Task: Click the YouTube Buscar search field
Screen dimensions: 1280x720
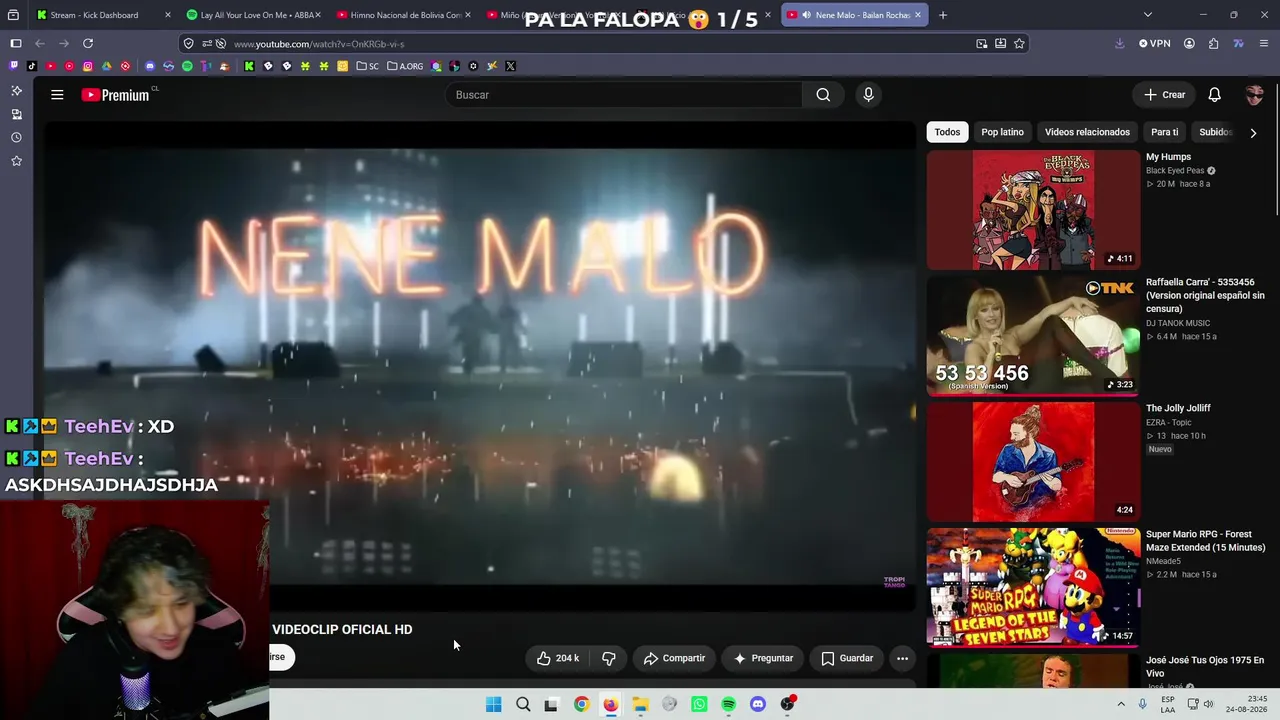Action: pos(624,95)
